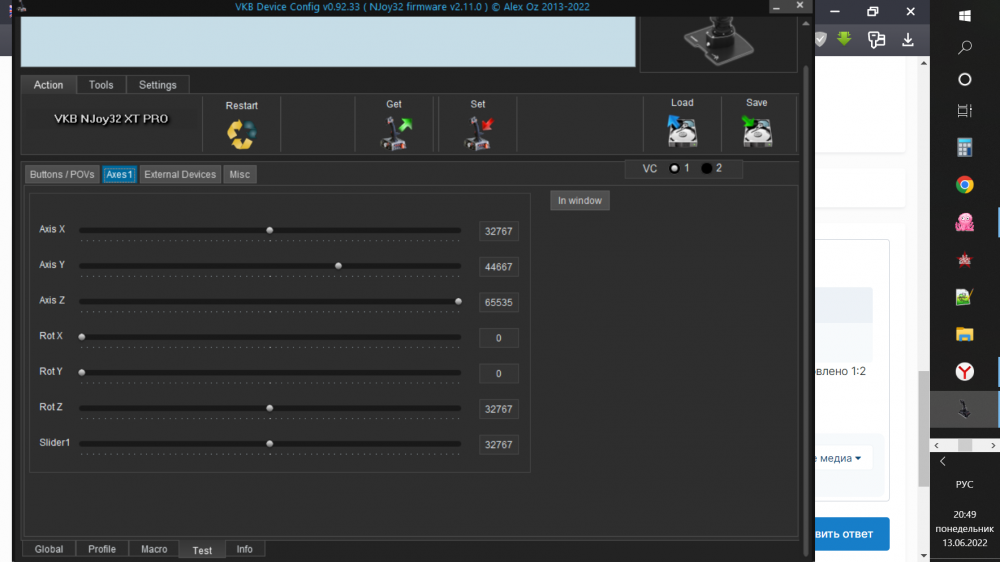
Task: Click the Axis Y slider handle
Action: point(339,266)
